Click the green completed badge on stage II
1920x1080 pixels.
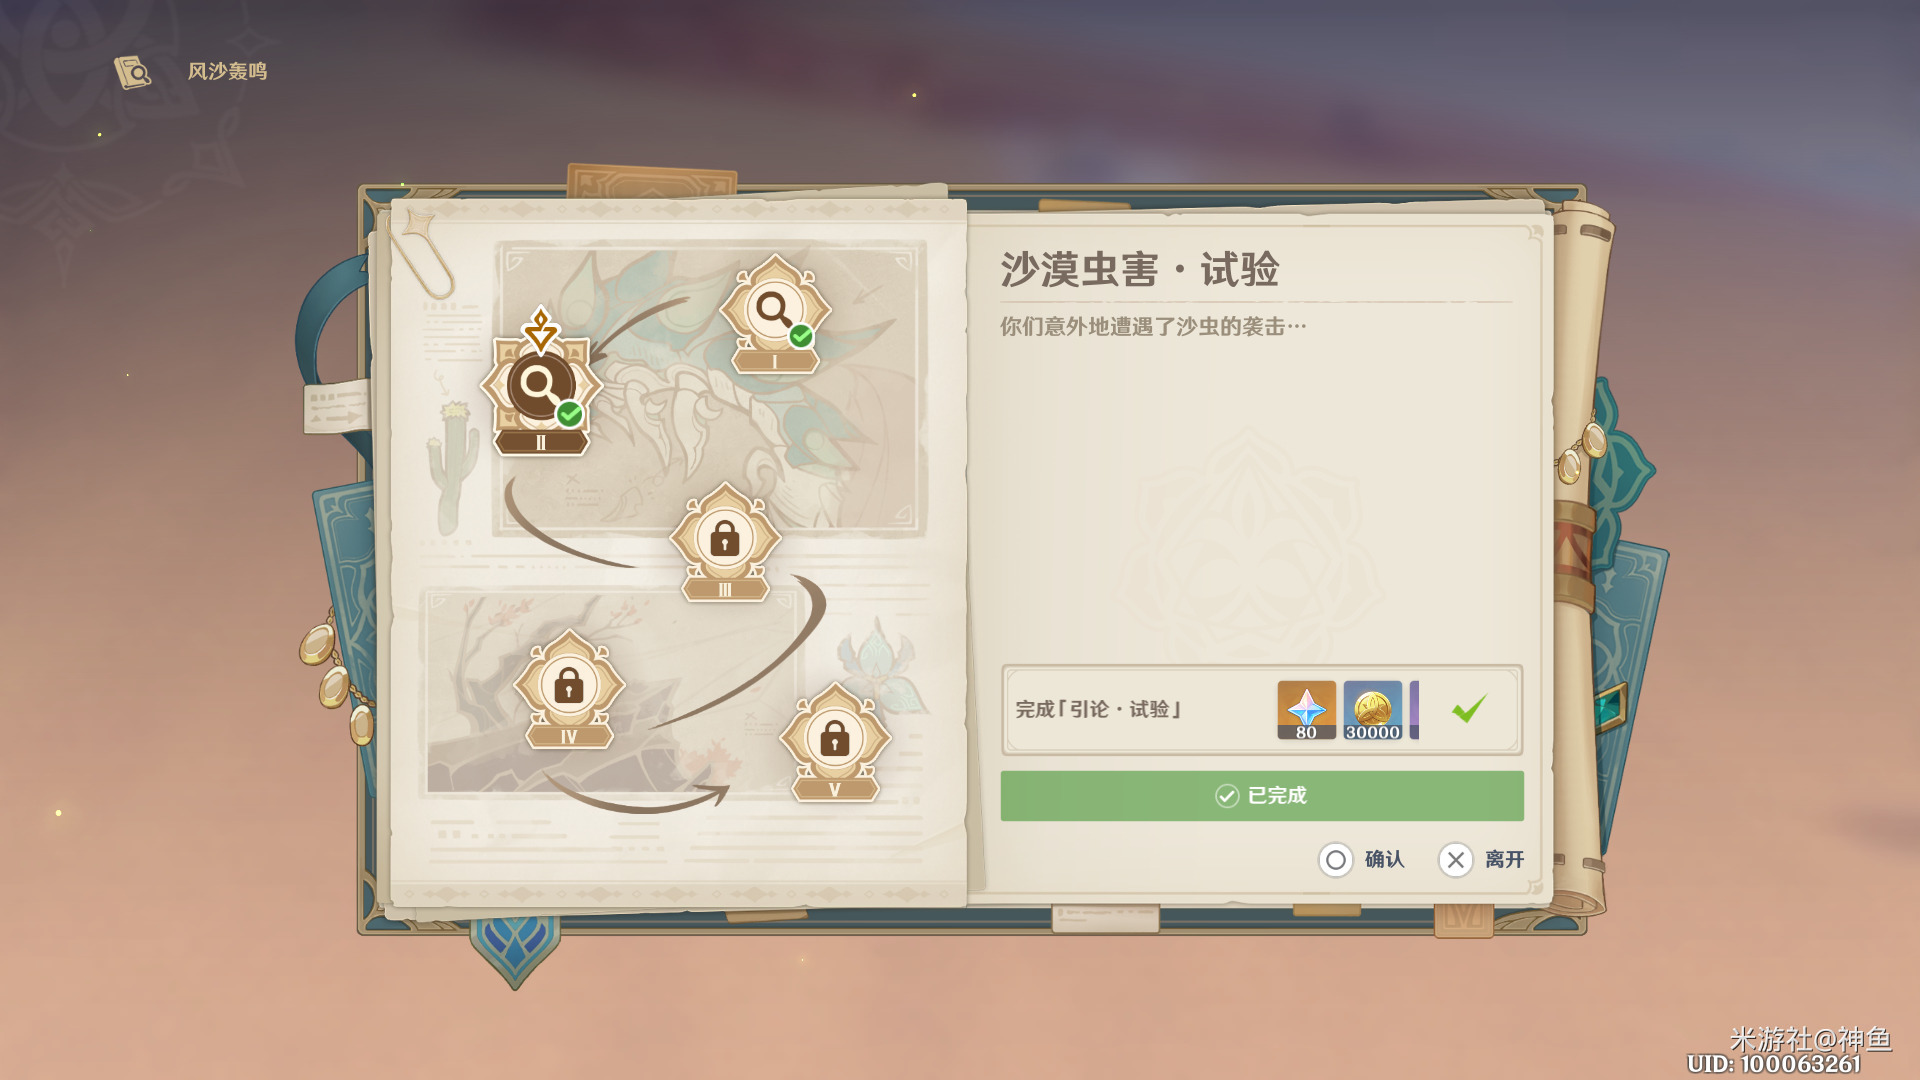tap(570, 414)
